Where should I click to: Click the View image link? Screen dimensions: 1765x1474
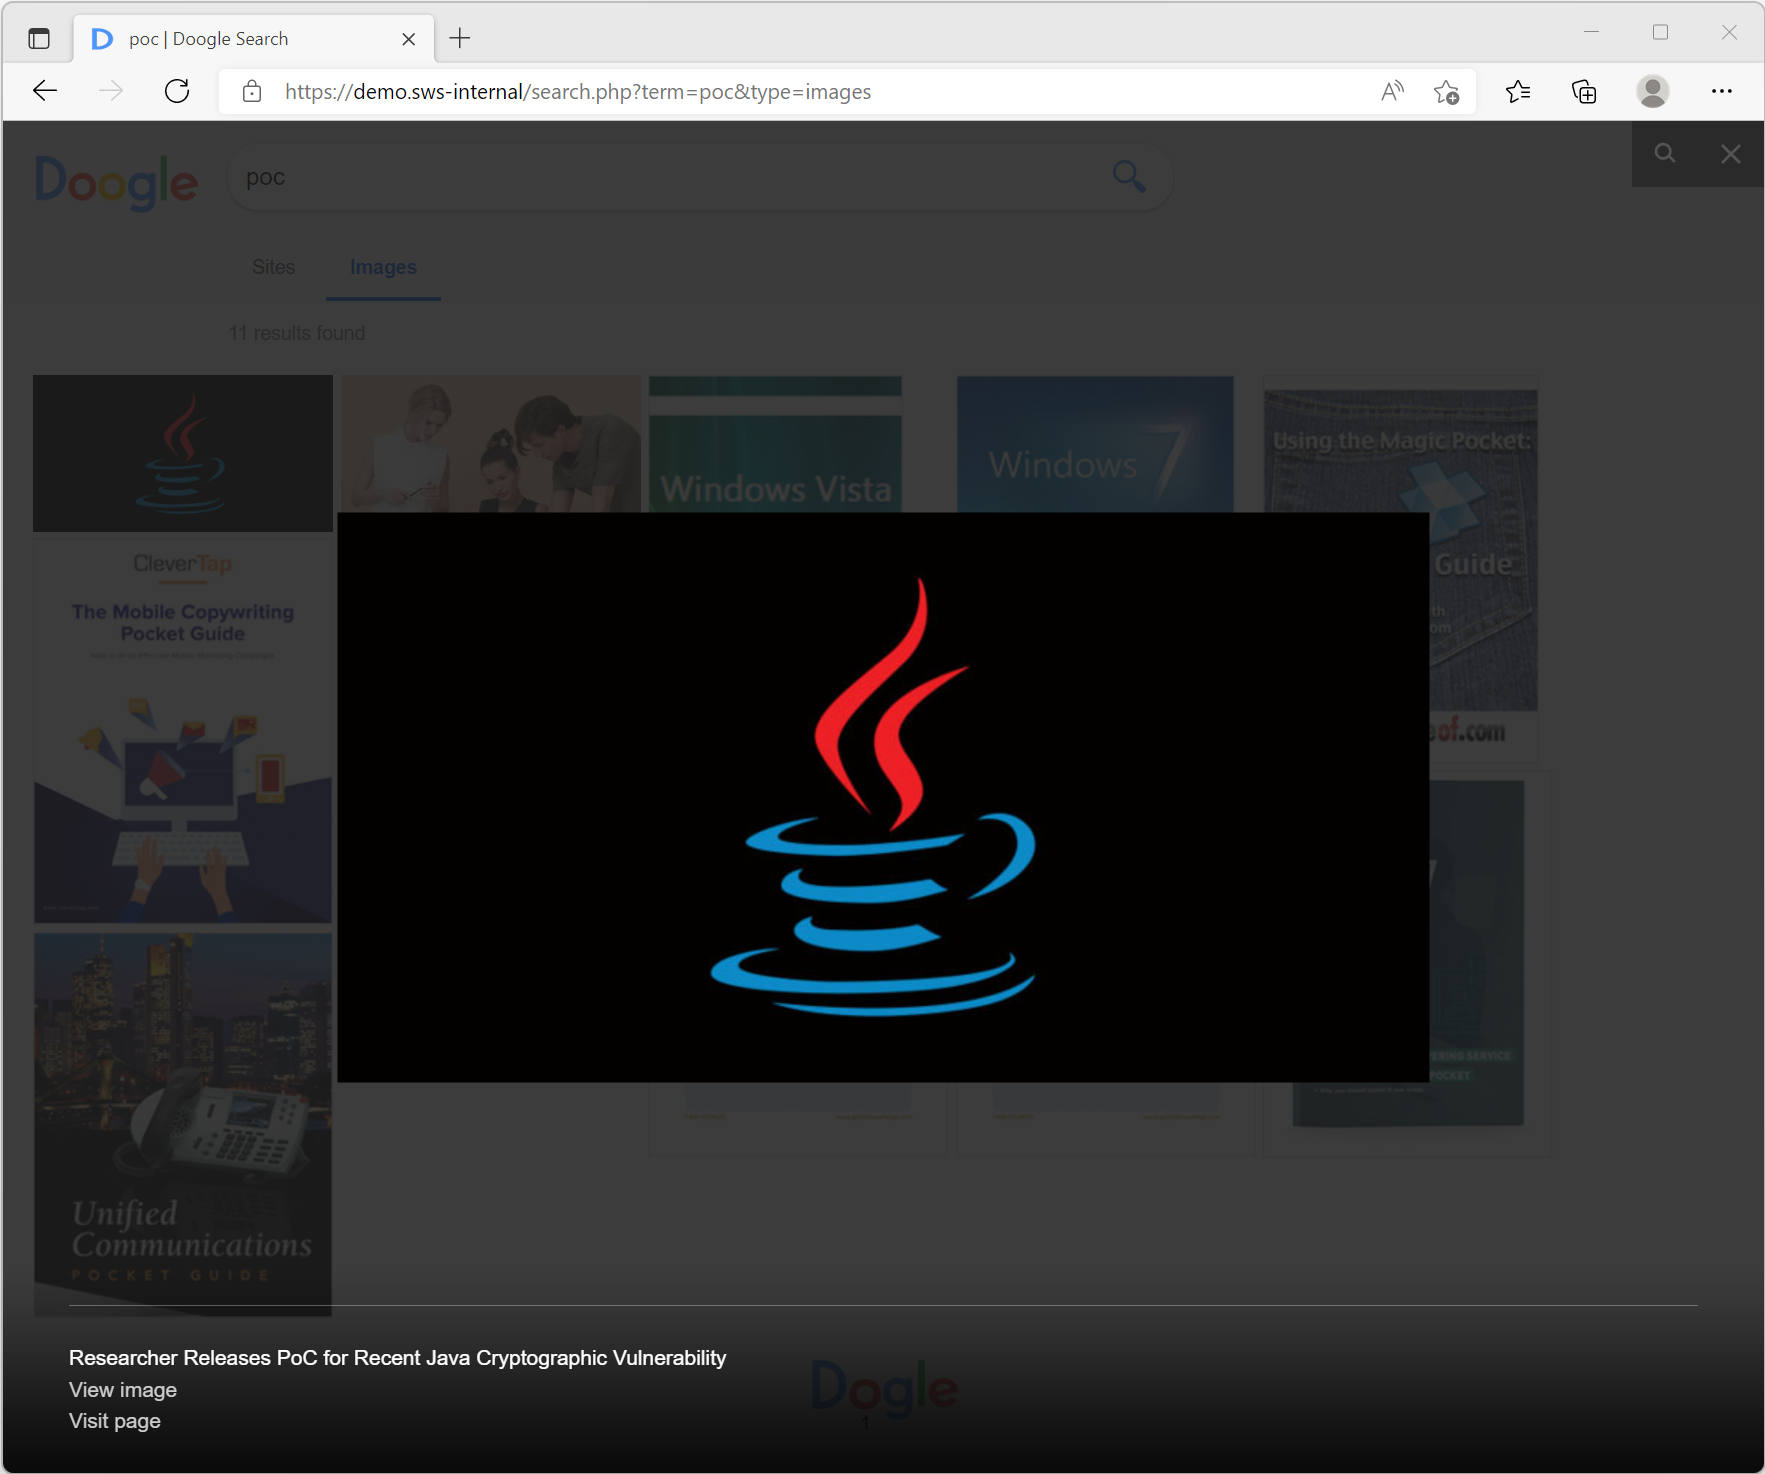pyautogui.click(x=123, y=1390)
